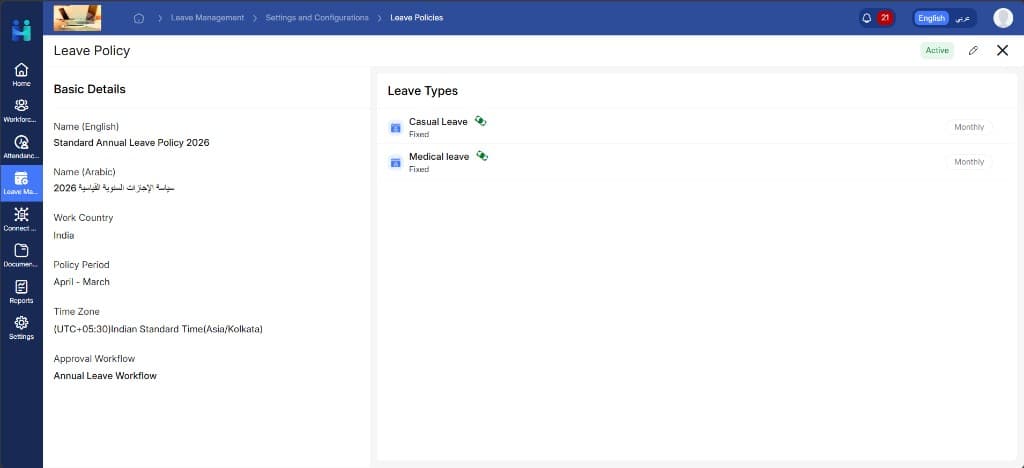The width and height of the screenshot is (1024, 468).
Task: Click the Leave Types heading
Action: (423, 91)
